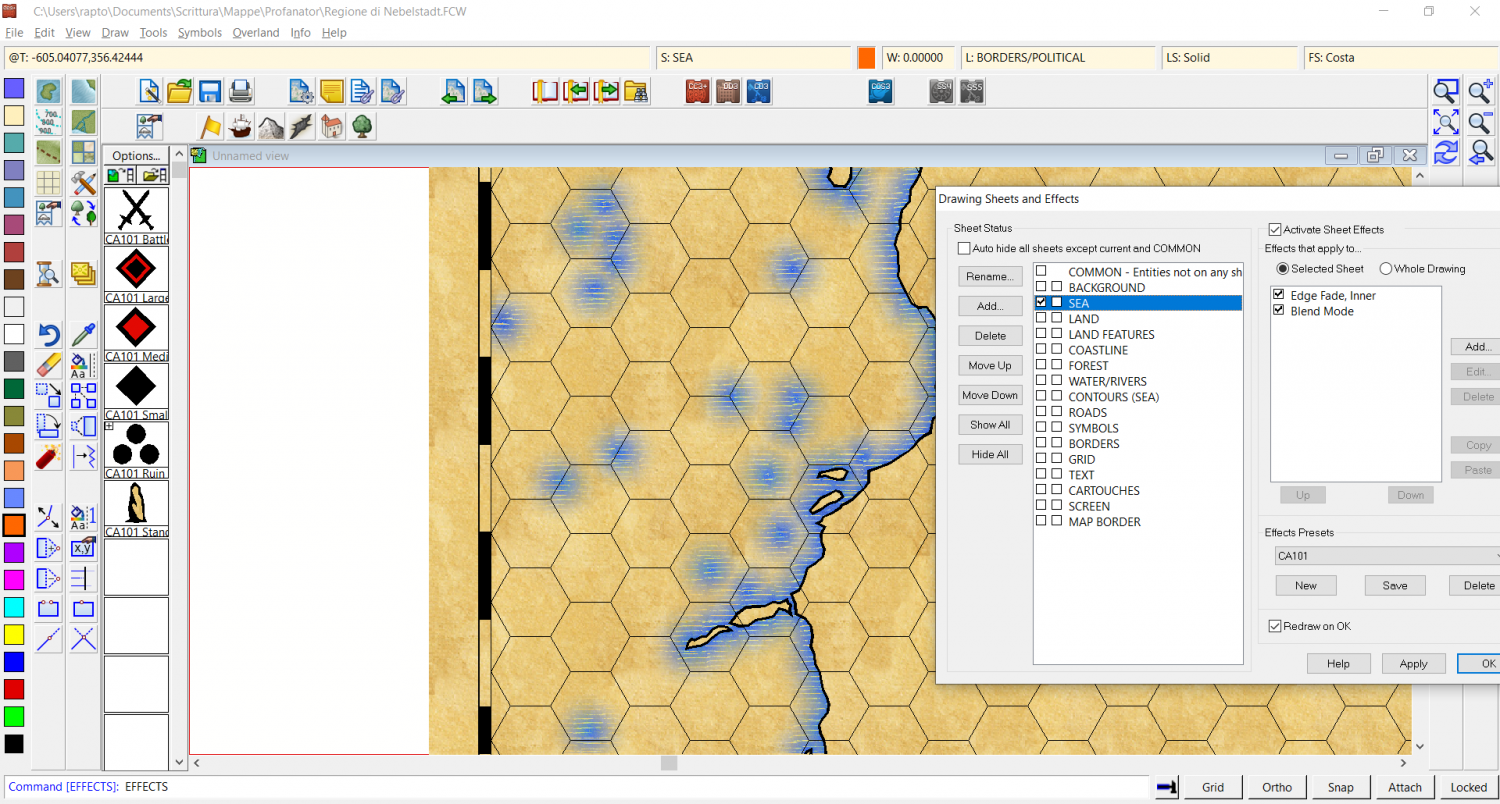Select the Whole Drawing radio button
The width and height of the screenshot is (1500, 804).
[1386, 269]
